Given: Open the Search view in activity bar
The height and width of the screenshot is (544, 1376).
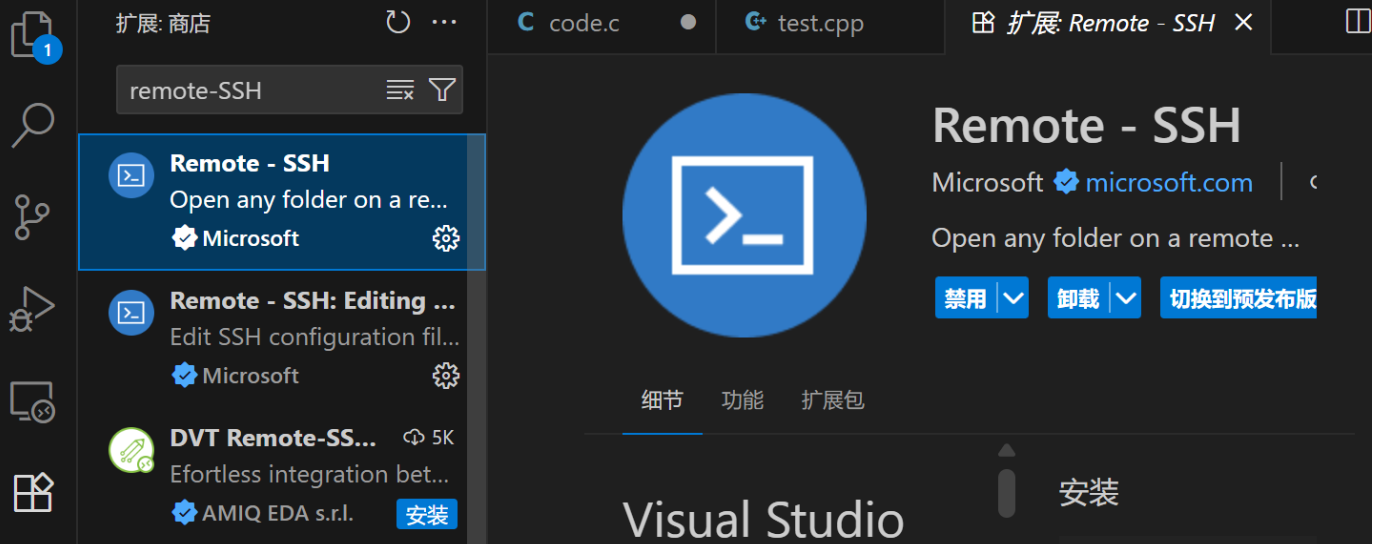Looking at the screenshot, I should pos(33,125).
